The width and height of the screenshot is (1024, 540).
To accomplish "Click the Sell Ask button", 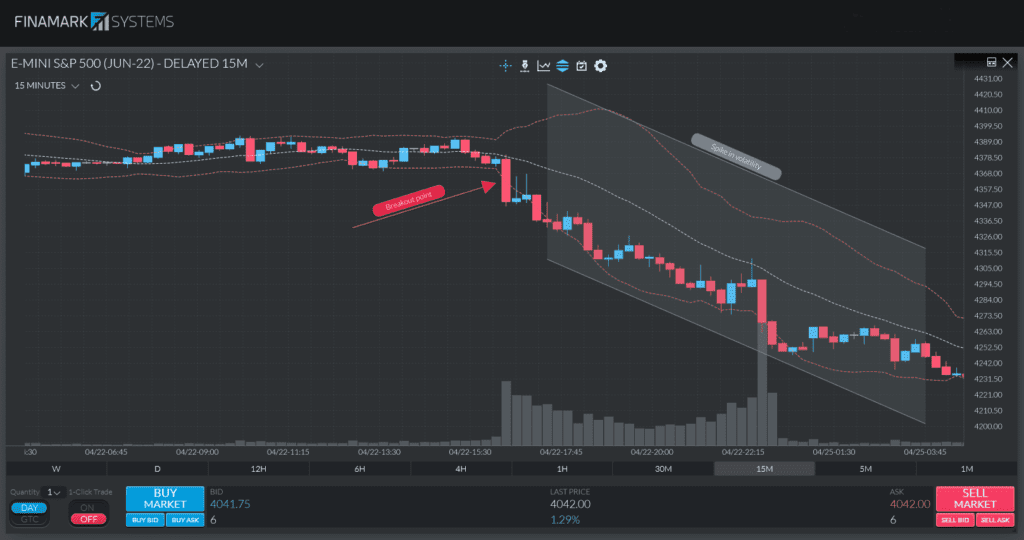I will point(994,520).
